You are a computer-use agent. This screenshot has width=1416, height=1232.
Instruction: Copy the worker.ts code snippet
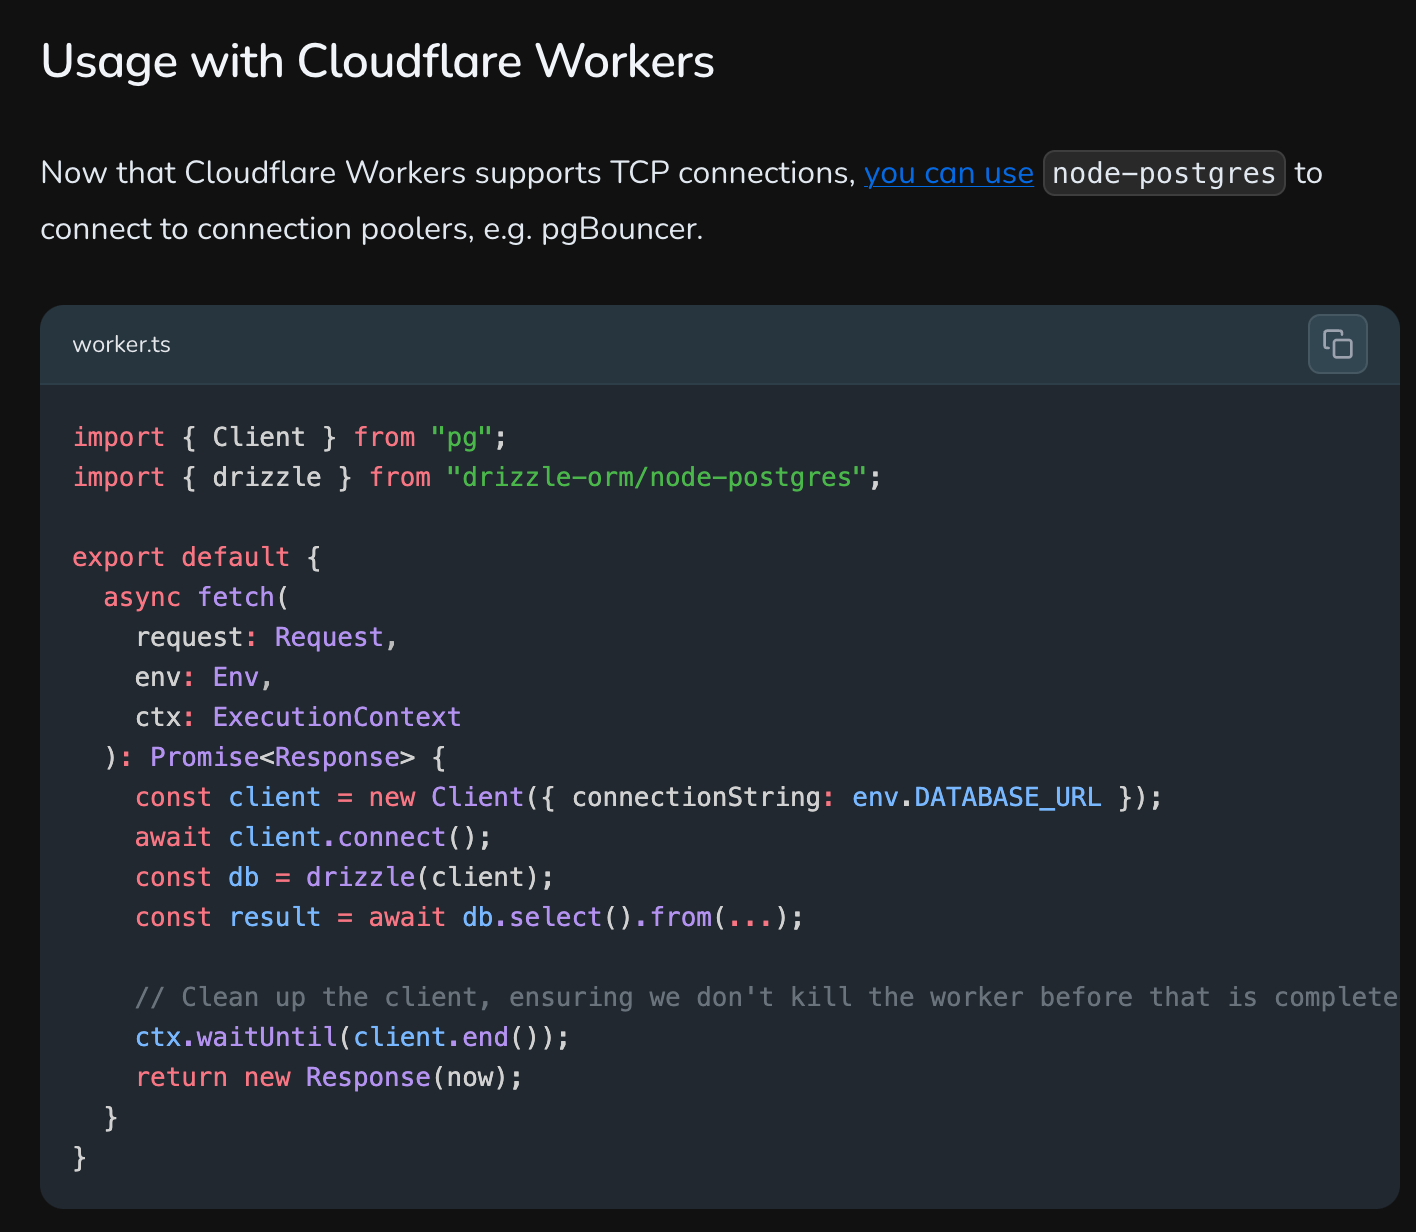pyautogui.click(x=1337, y=344)
